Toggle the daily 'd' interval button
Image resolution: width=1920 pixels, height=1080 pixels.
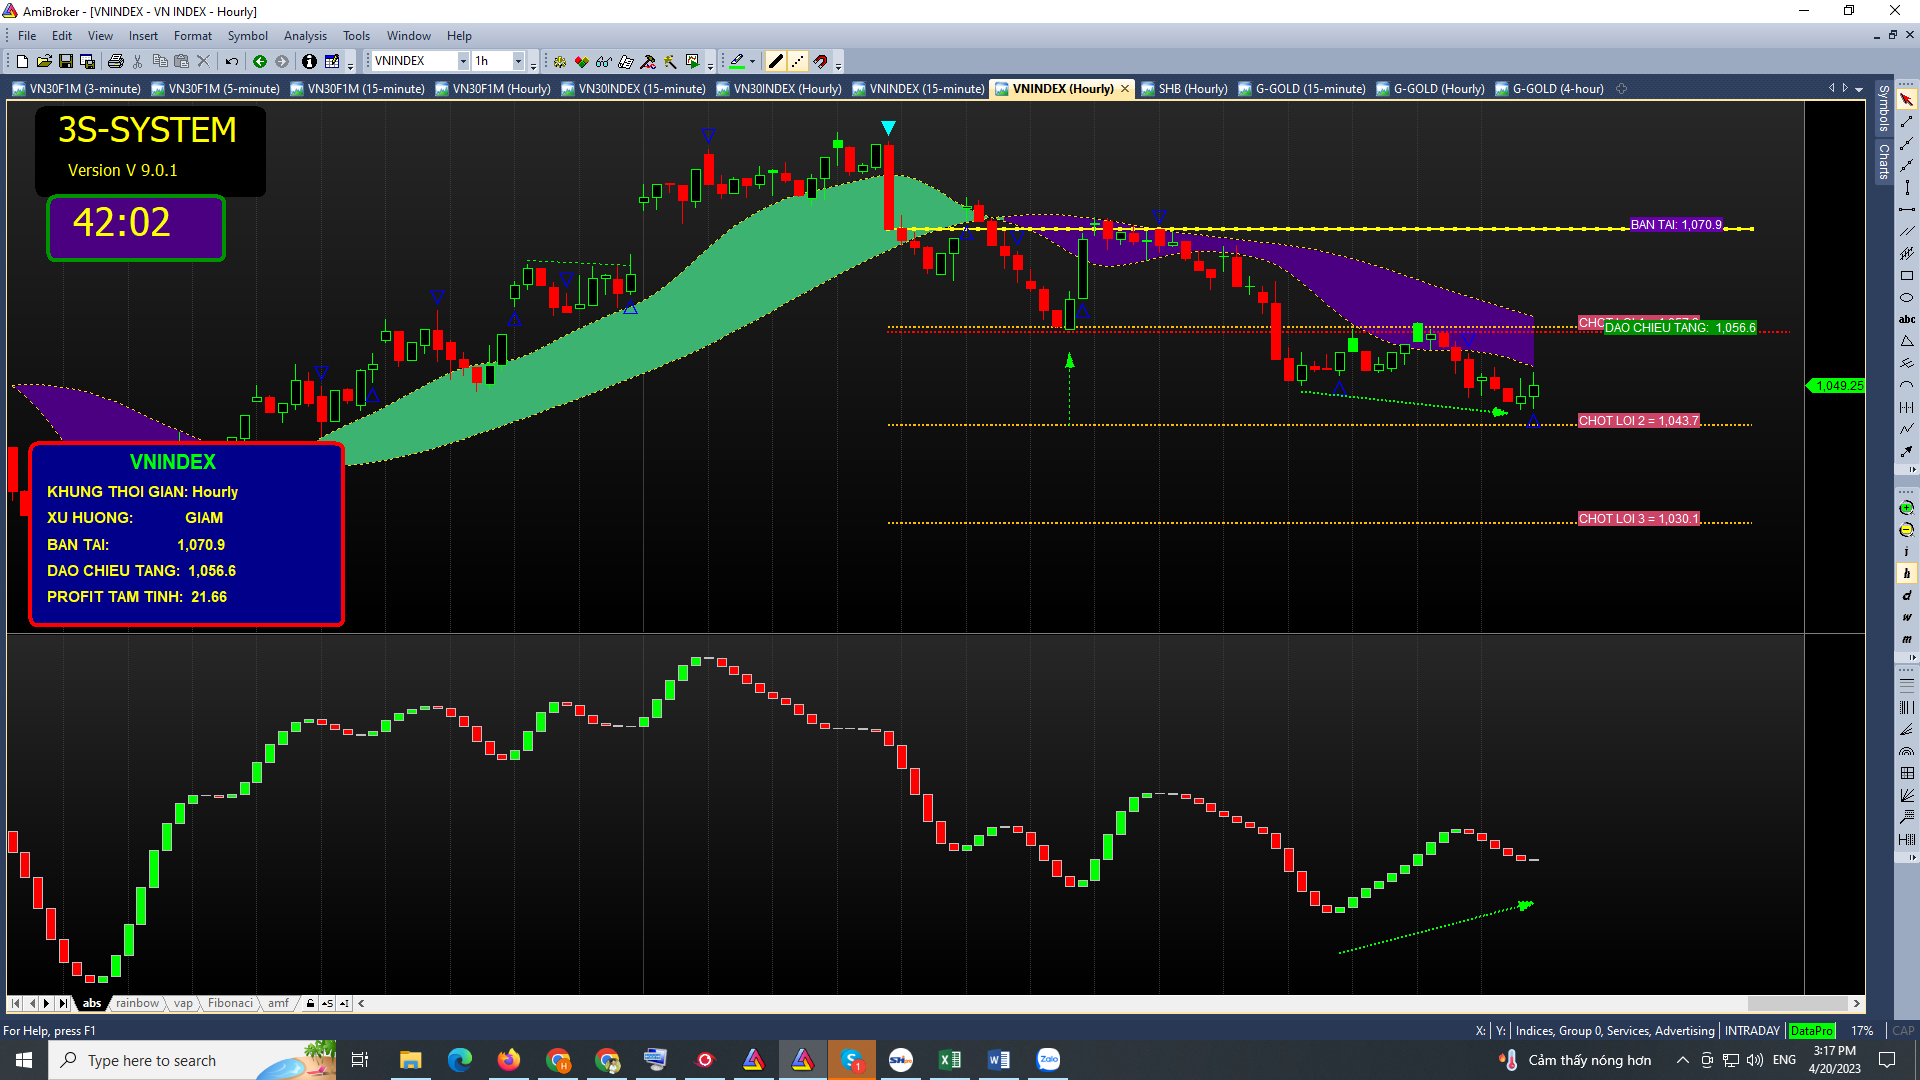pyautogui.click(x=1906, y=596)
